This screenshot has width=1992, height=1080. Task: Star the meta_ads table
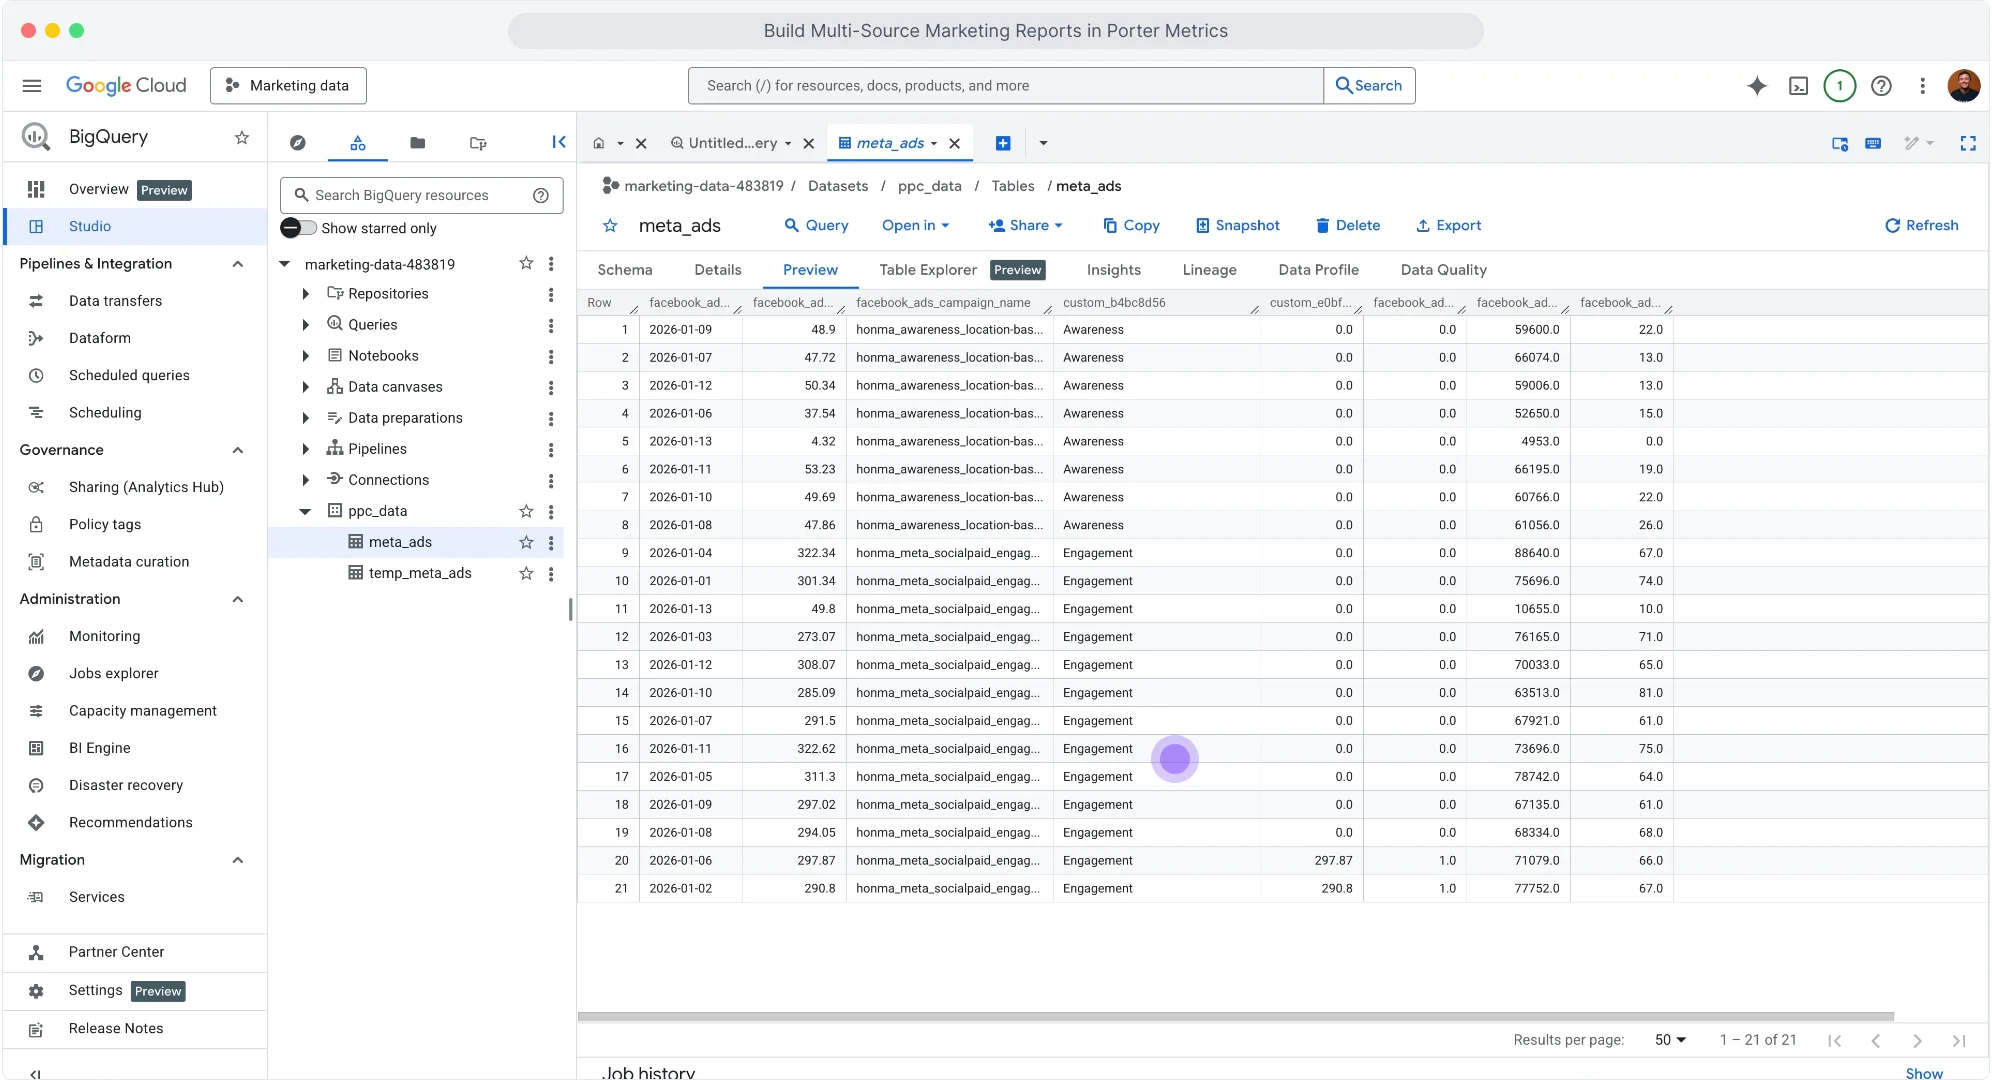(x=526, y=542)
